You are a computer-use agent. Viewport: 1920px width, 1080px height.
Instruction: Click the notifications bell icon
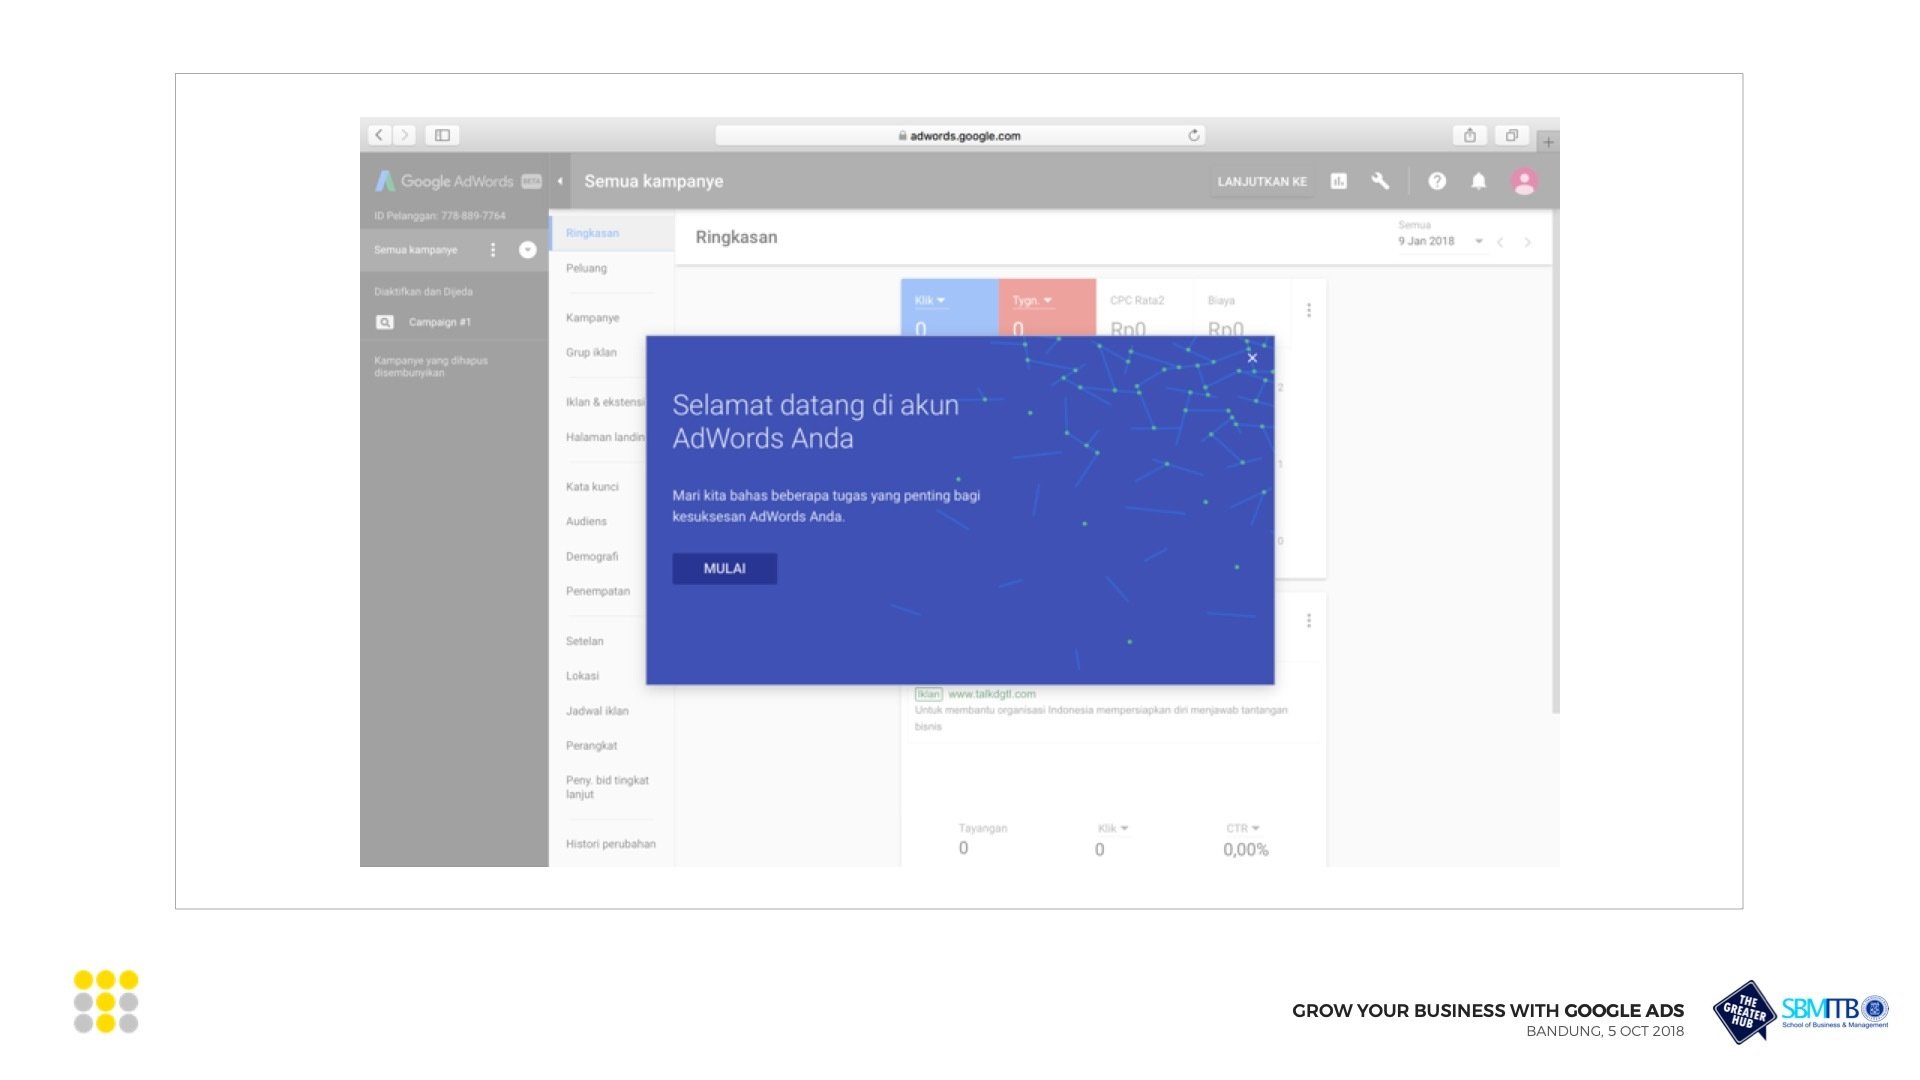pos(1478,181)
